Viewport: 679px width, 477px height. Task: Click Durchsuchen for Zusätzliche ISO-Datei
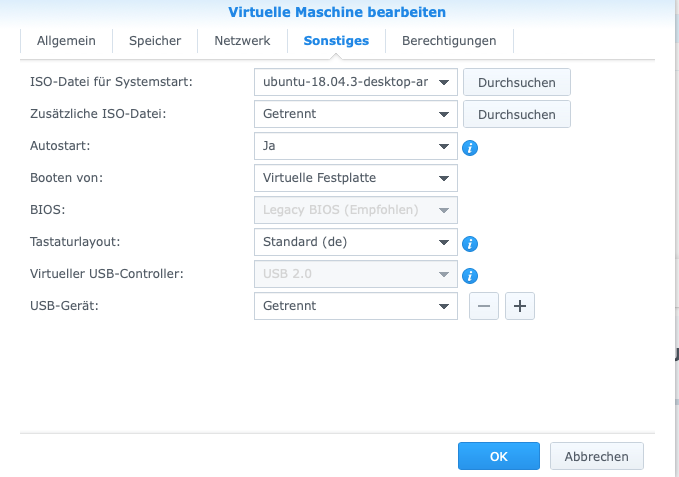(516, 114)
